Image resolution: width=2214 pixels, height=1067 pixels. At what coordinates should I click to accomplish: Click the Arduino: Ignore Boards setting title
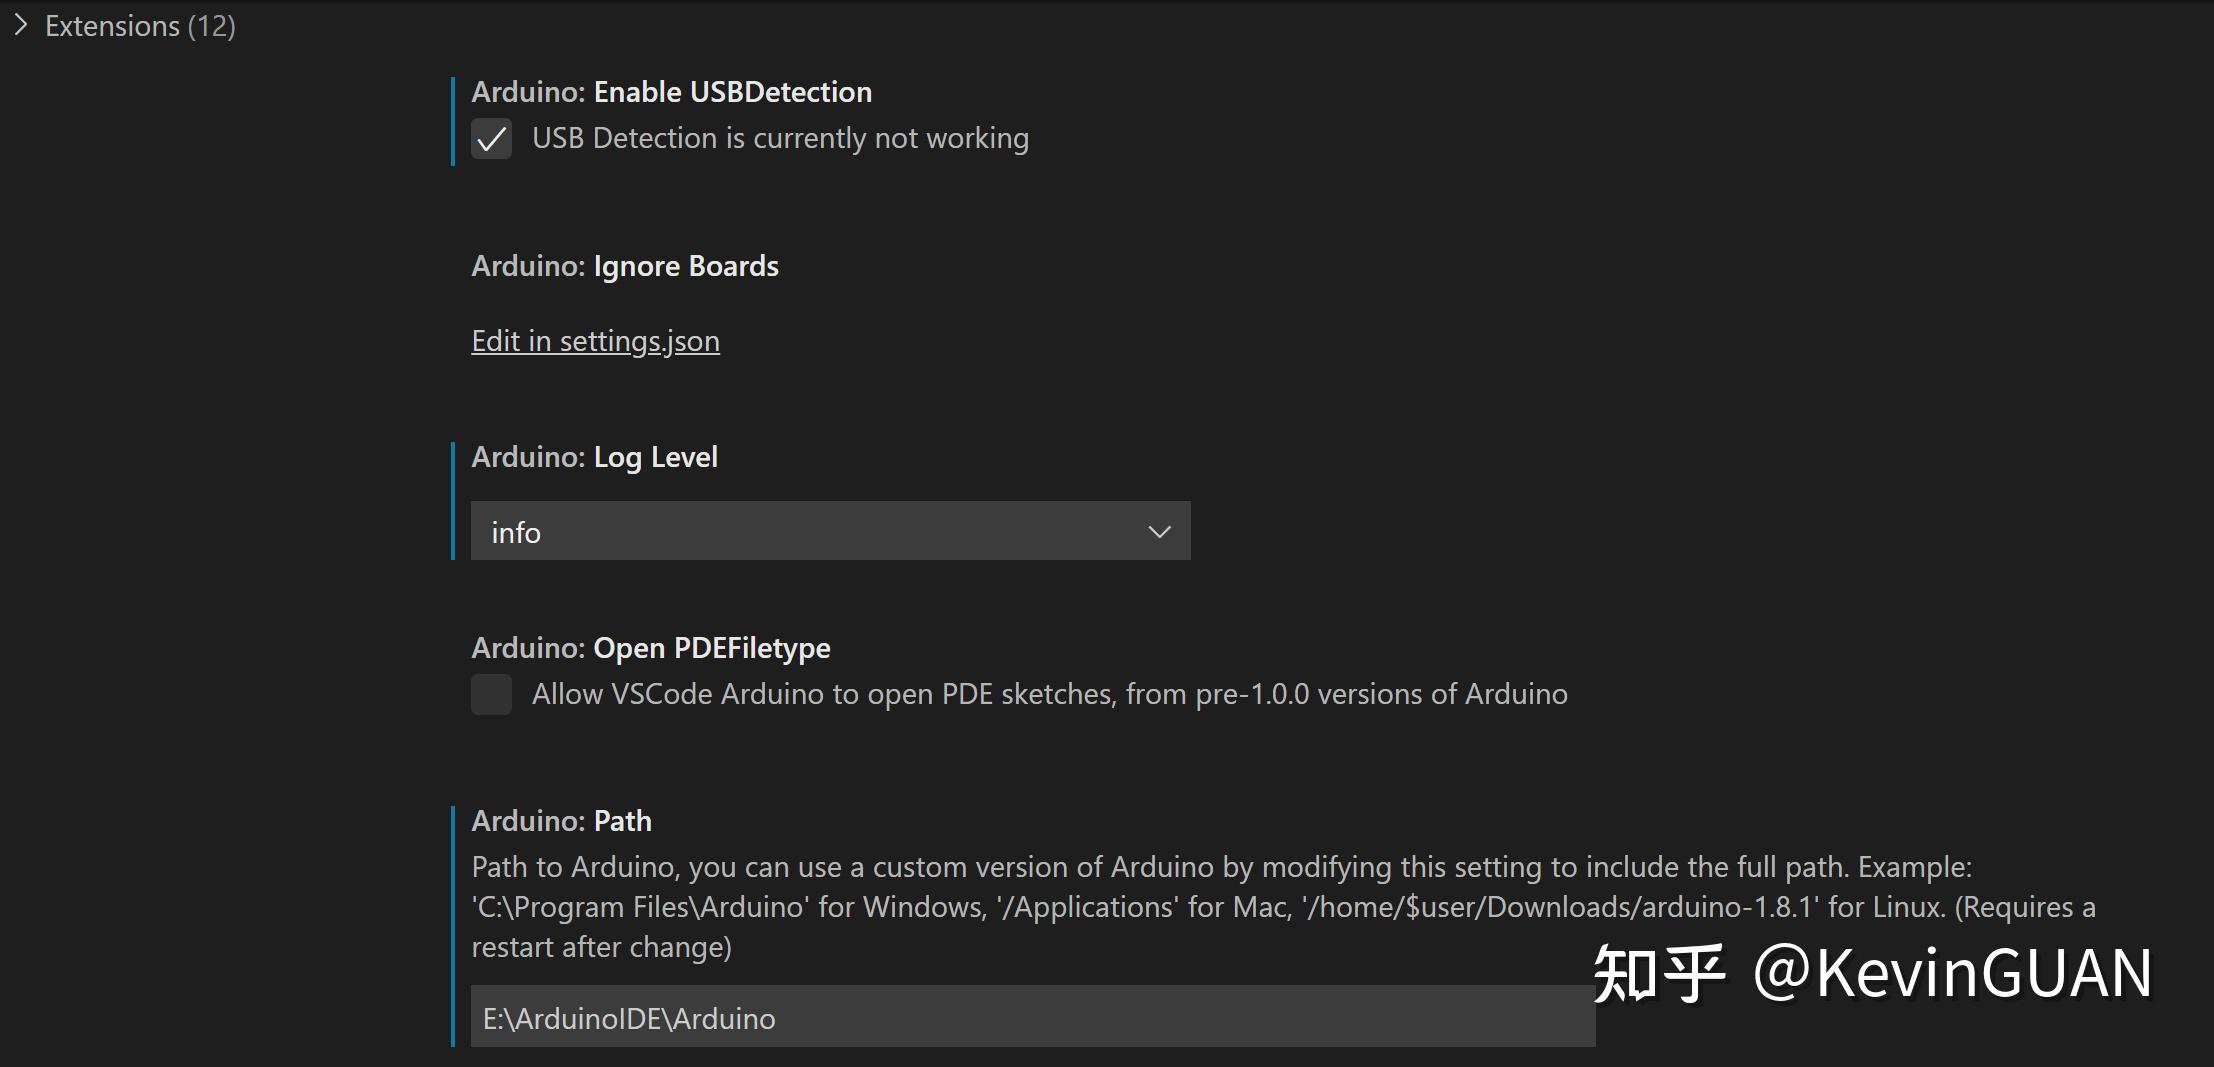point(624,265)
